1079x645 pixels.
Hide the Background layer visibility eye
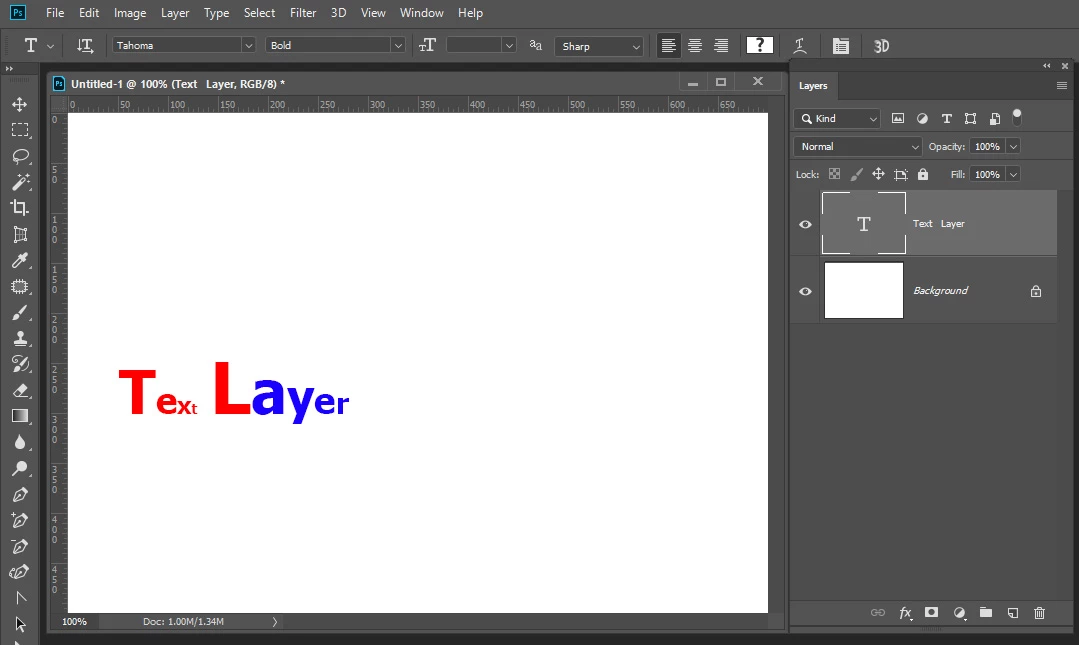804,291
